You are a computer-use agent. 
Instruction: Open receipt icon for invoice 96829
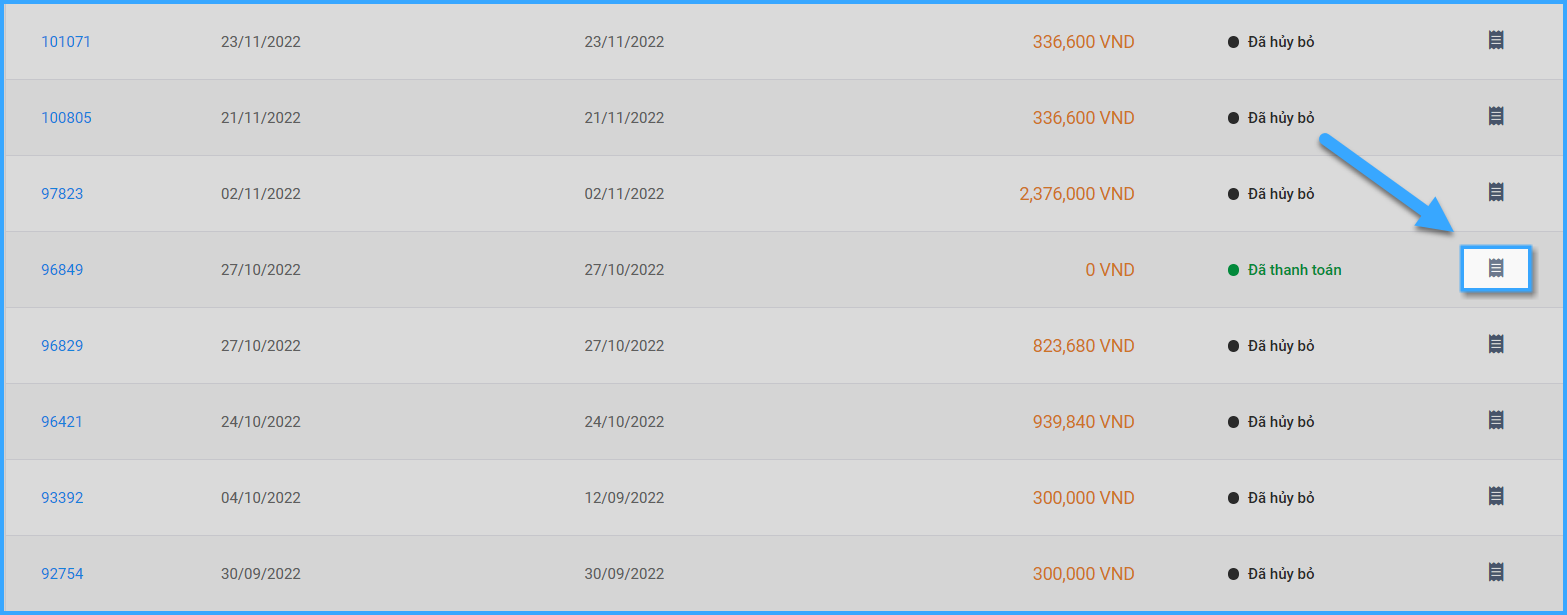1496,344
